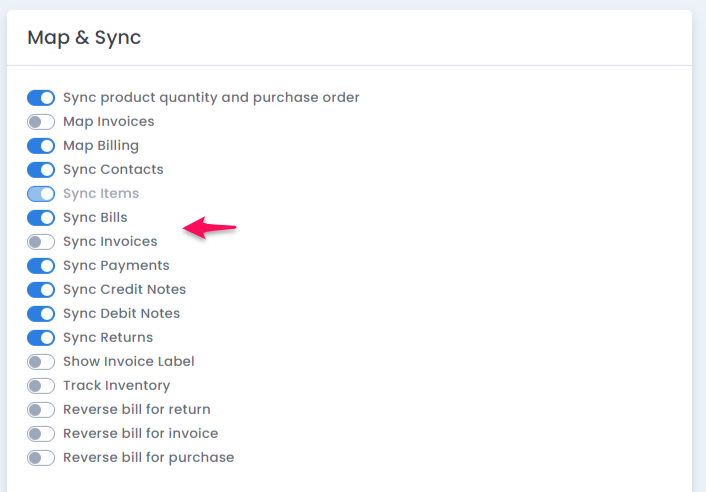Enable Reverse bill for return toggle

41,410
